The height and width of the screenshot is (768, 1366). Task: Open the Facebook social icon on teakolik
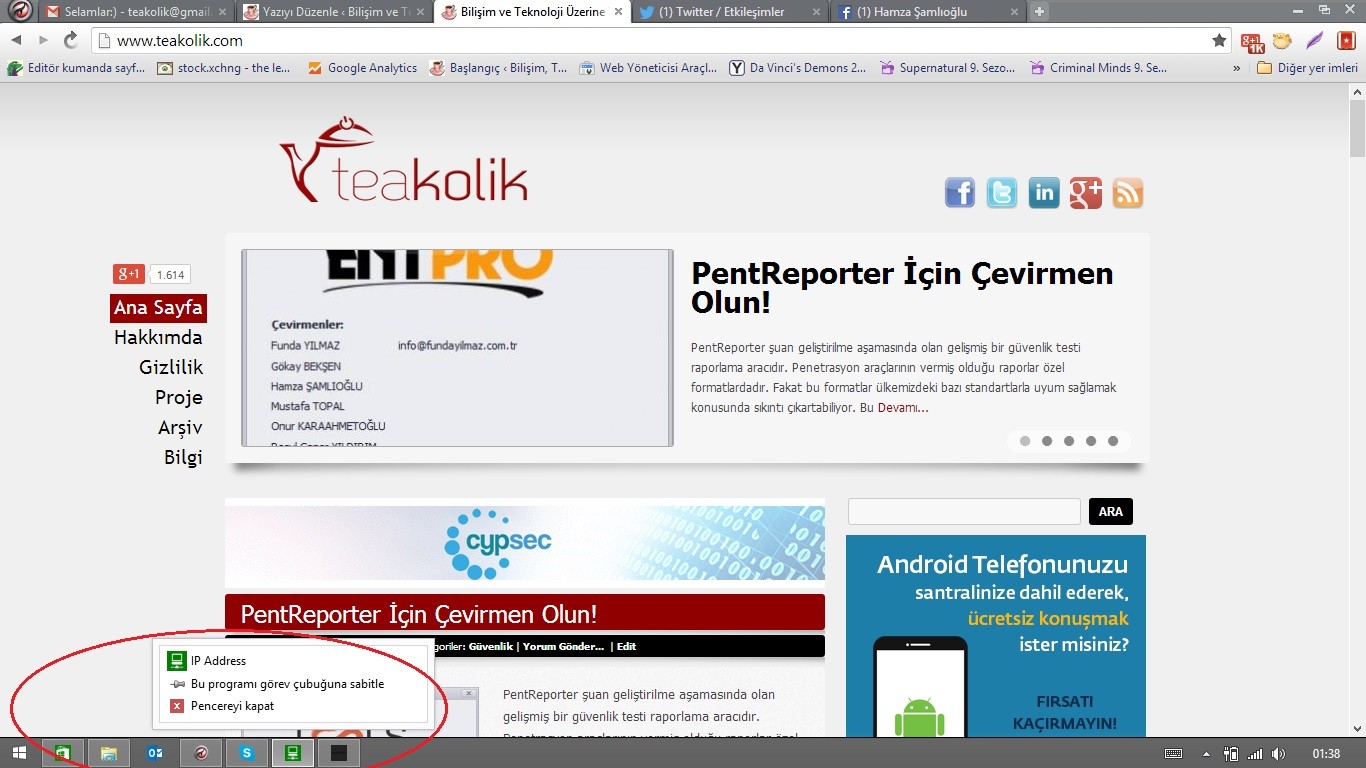point(960,193)
